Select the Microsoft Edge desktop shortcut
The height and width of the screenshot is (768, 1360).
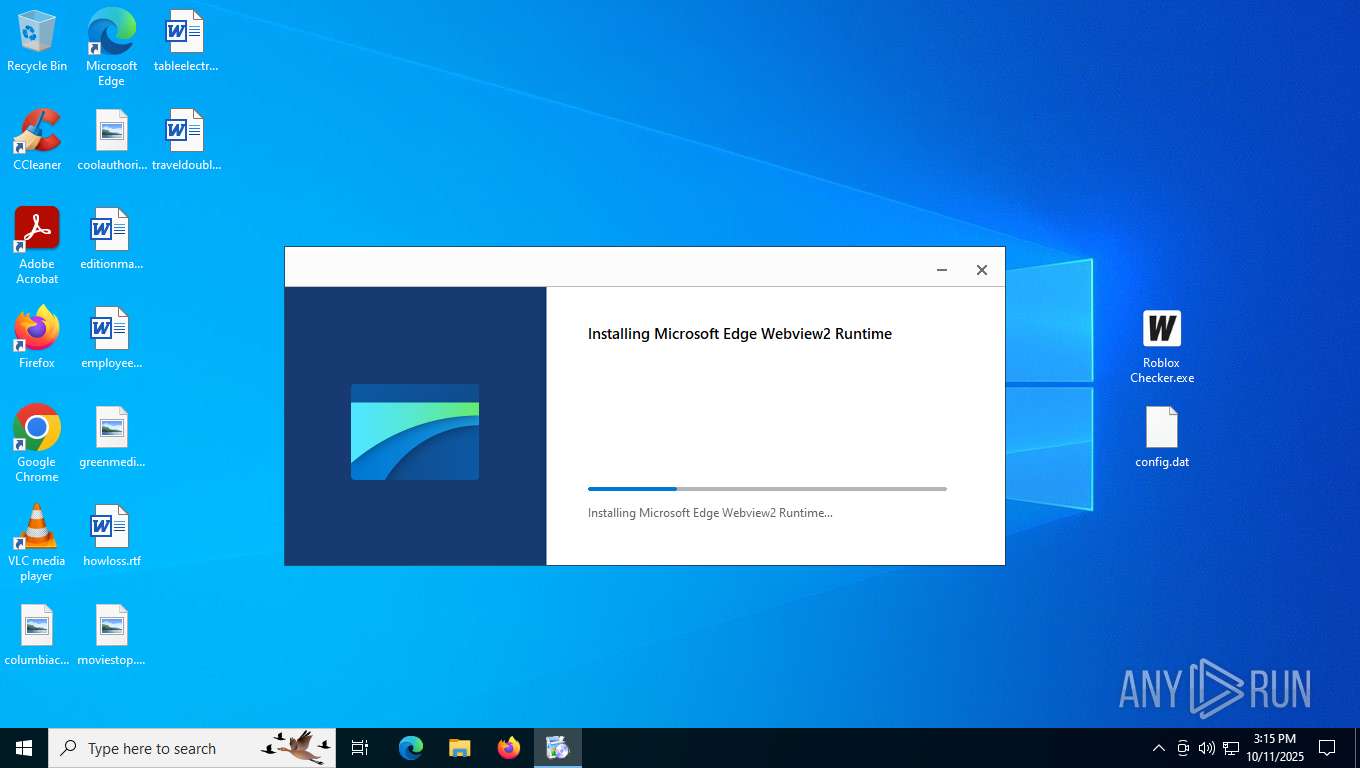pyautogui.click(x=111, y=47)
